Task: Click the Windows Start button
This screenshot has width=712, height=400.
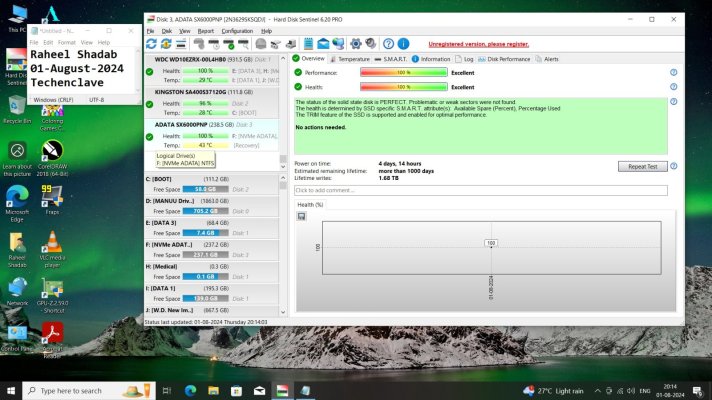Action: [x=11, y=390]
